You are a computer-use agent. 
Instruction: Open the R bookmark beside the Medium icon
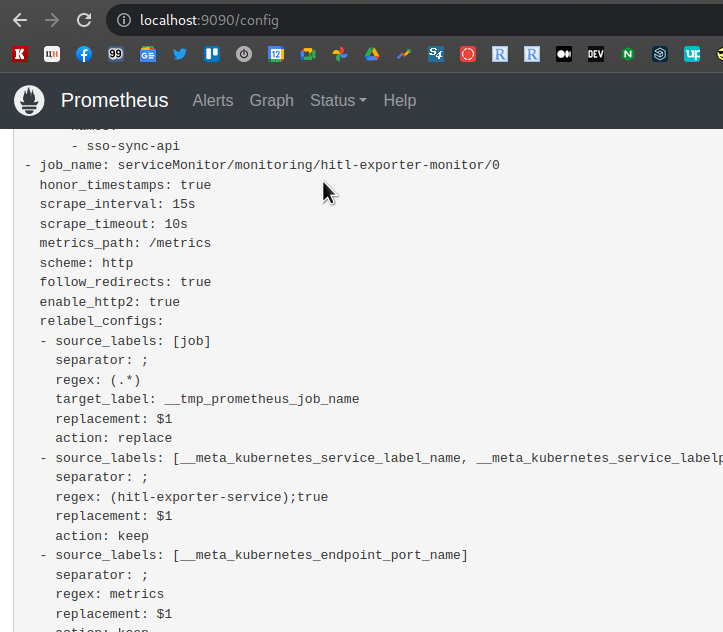coord(532,54)
